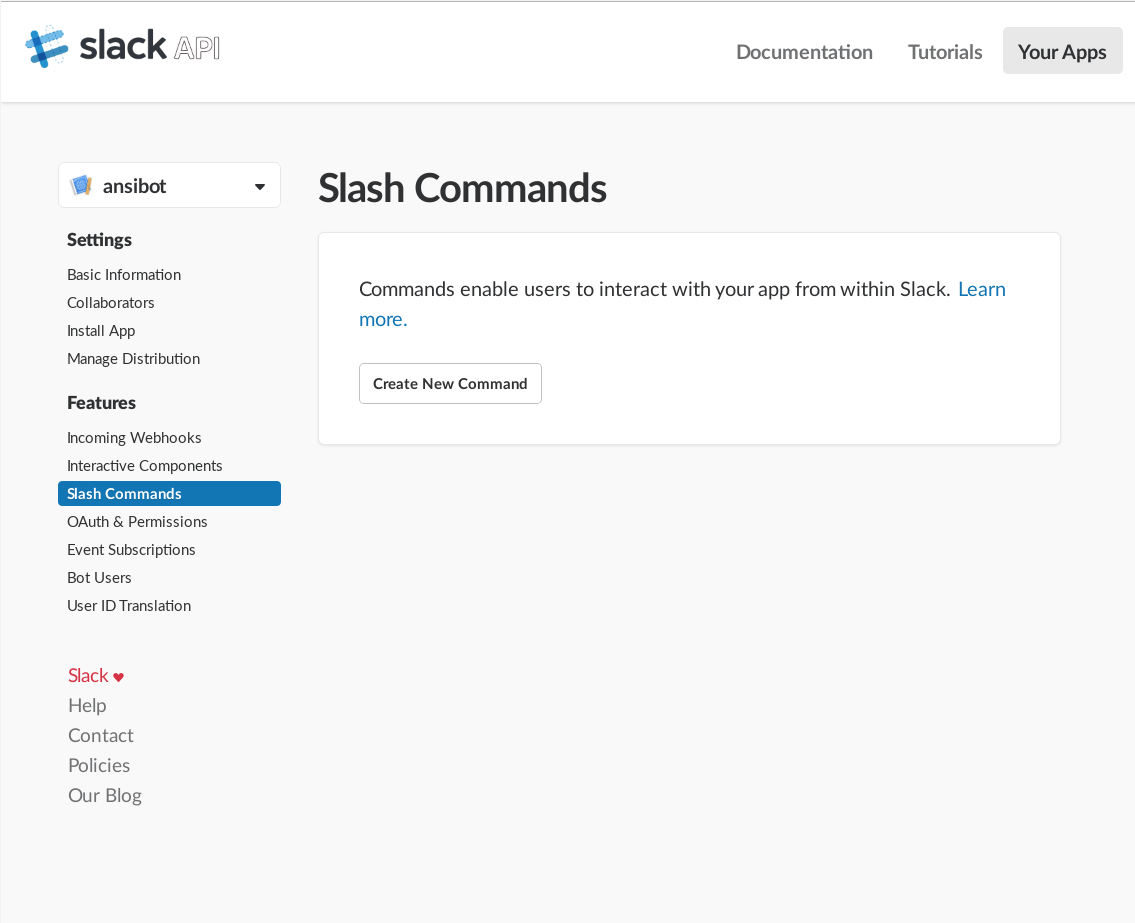Select Incoming Webhooks feature
The width and height of the screenshot is (1135, 923).
134,438
